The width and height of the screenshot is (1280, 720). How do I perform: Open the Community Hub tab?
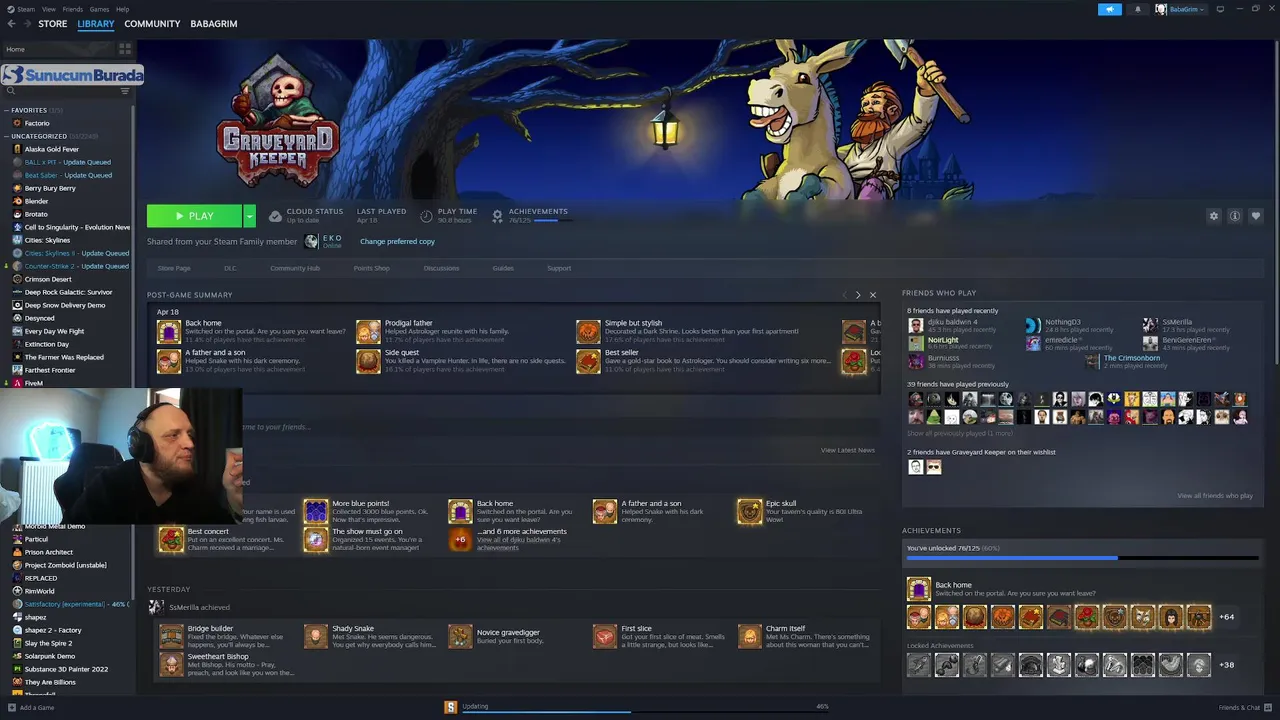point(295,268)
